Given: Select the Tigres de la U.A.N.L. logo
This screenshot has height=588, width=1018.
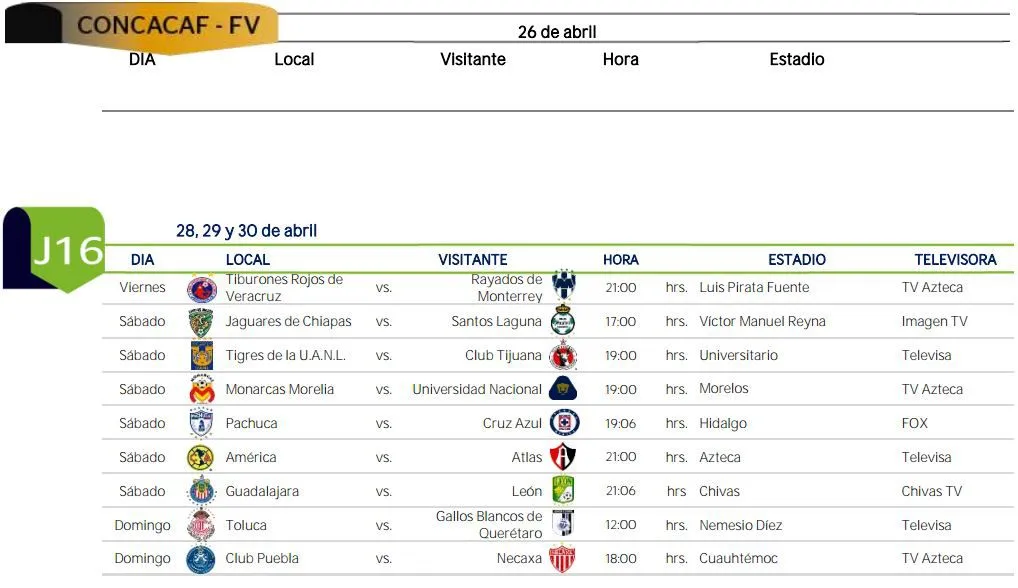Looking at the screenshot, I should (x=202, y=356).
